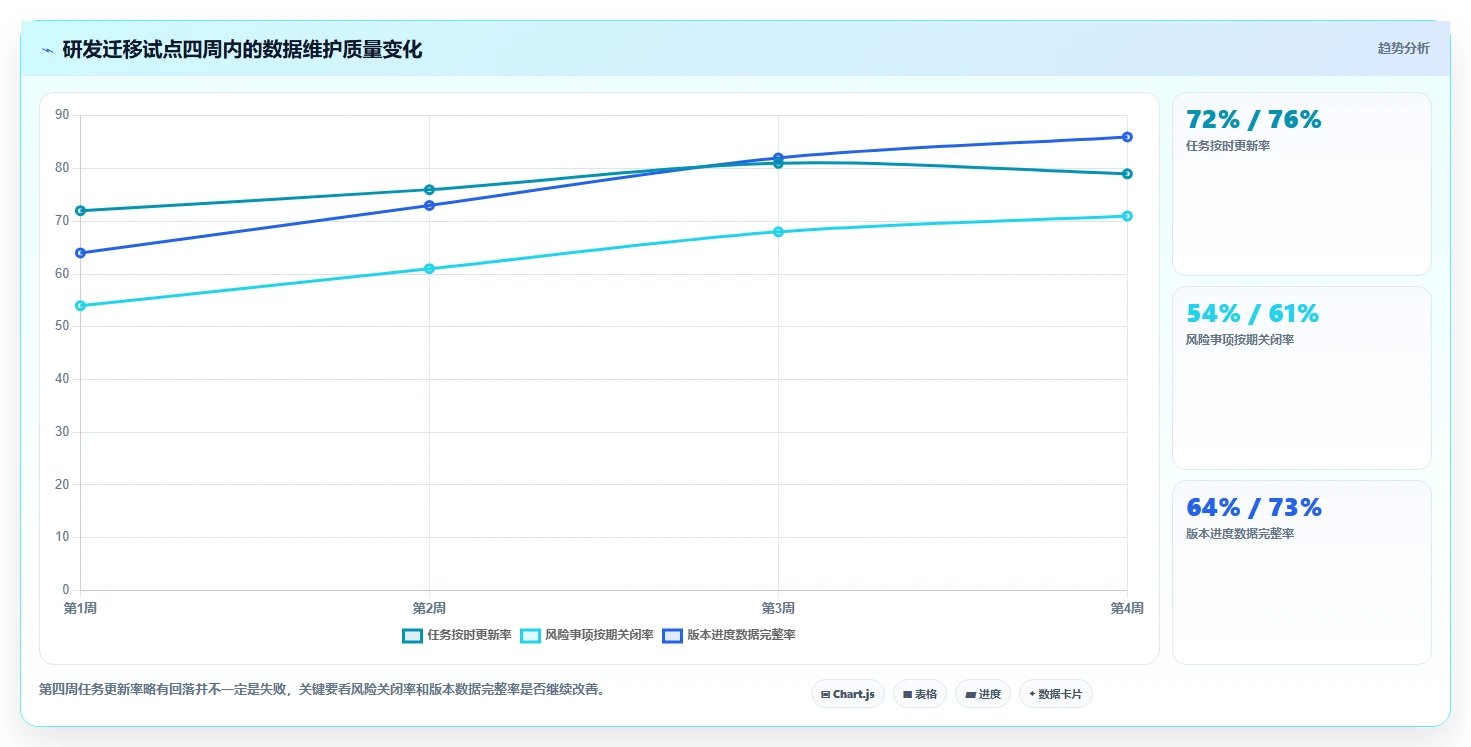Click the 版本进度数据完整率 legend color box

coord(672,636)
